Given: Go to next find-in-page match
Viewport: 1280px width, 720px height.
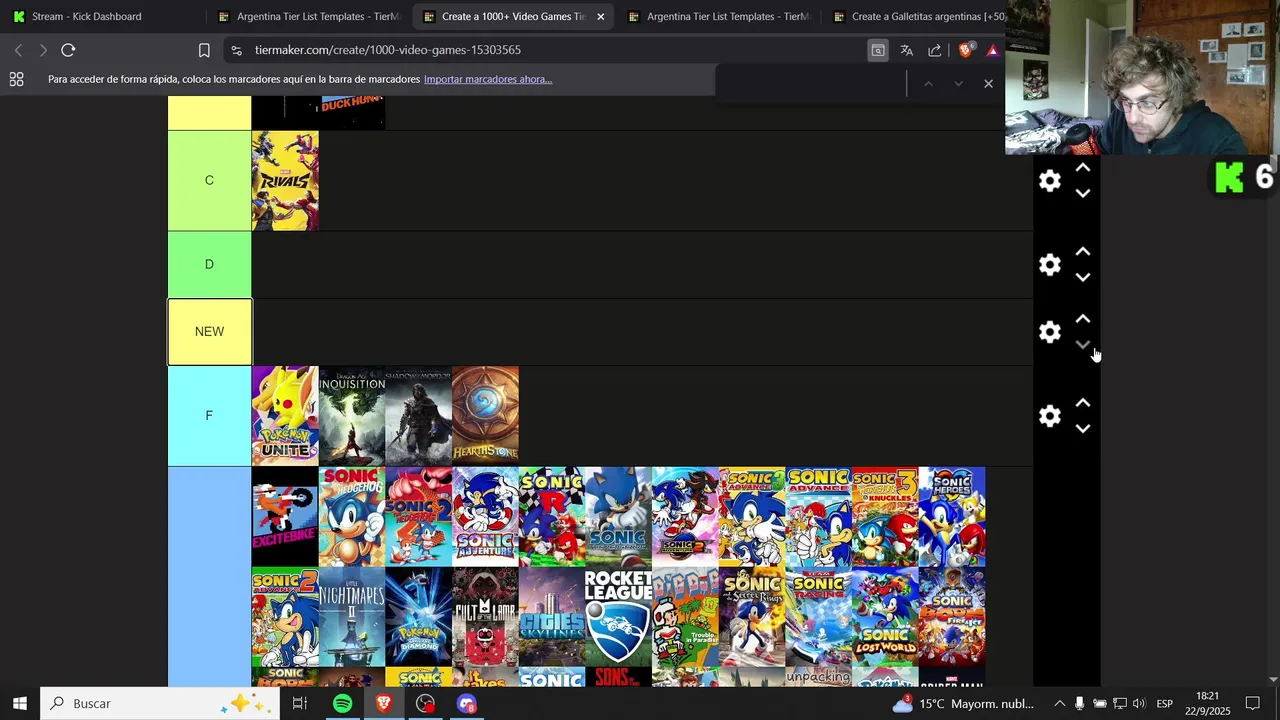Looking at the screenshot, I should pos(958,84).
